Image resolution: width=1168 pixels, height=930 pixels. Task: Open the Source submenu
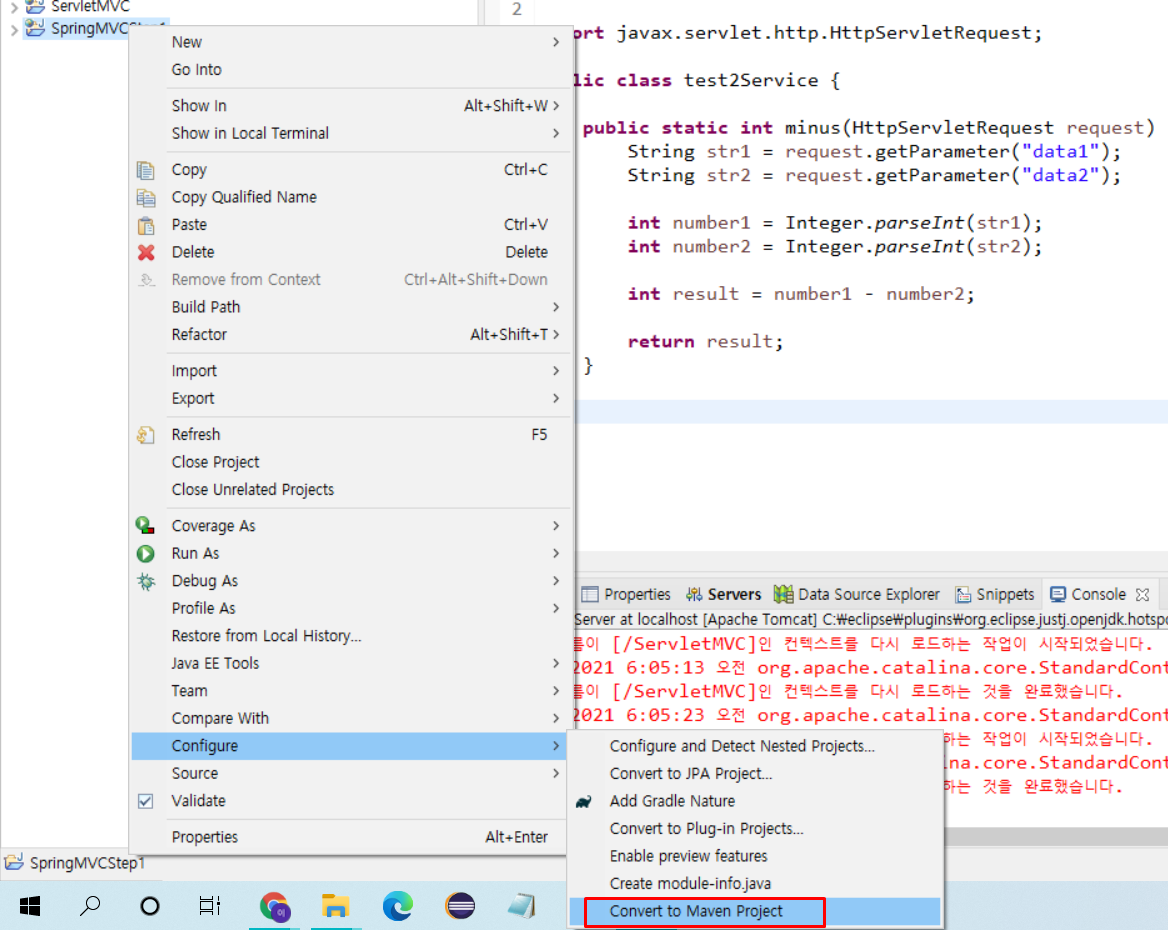[349, 774]
